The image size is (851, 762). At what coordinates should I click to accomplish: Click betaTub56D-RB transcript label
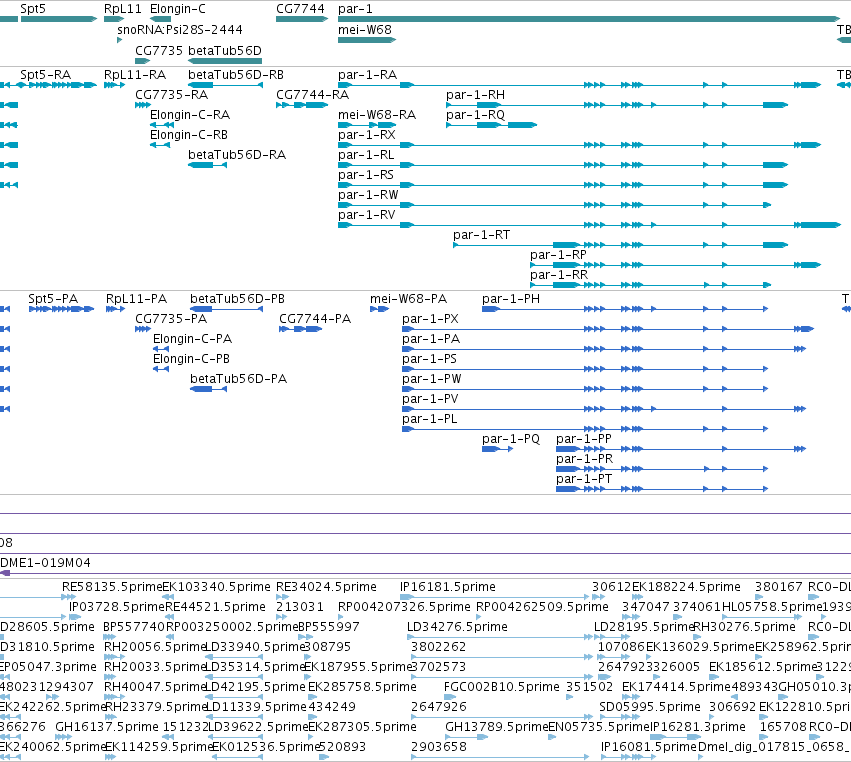point(236,74)
